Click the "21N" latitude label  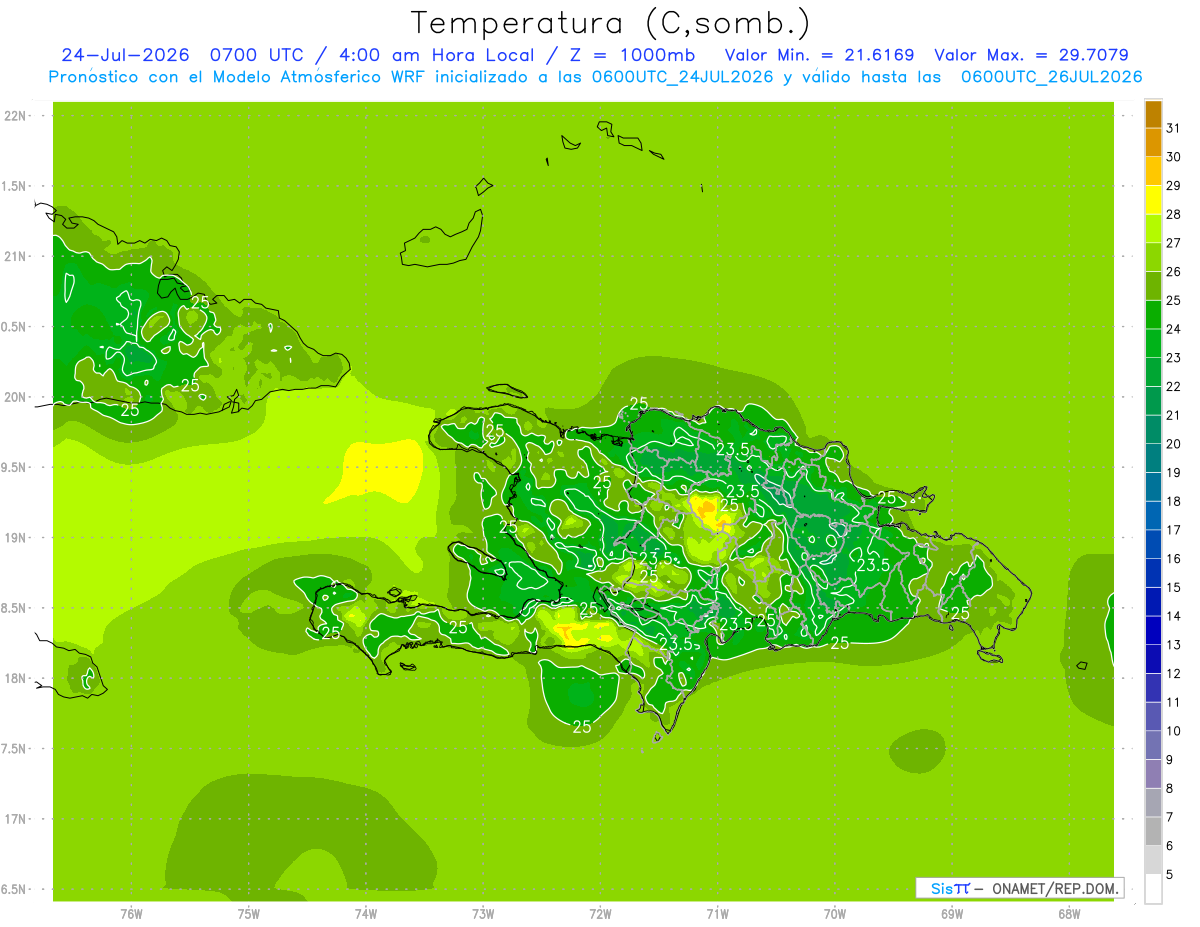point(16,257)
